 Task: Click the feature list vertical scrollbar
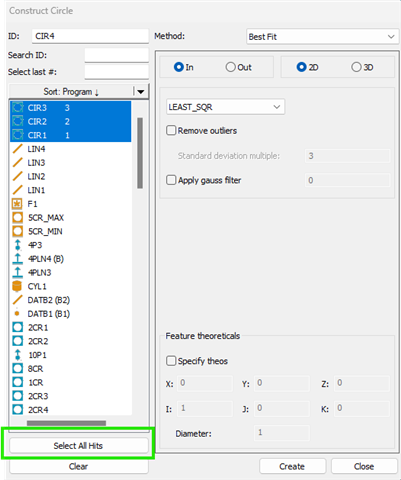(140, 153)
